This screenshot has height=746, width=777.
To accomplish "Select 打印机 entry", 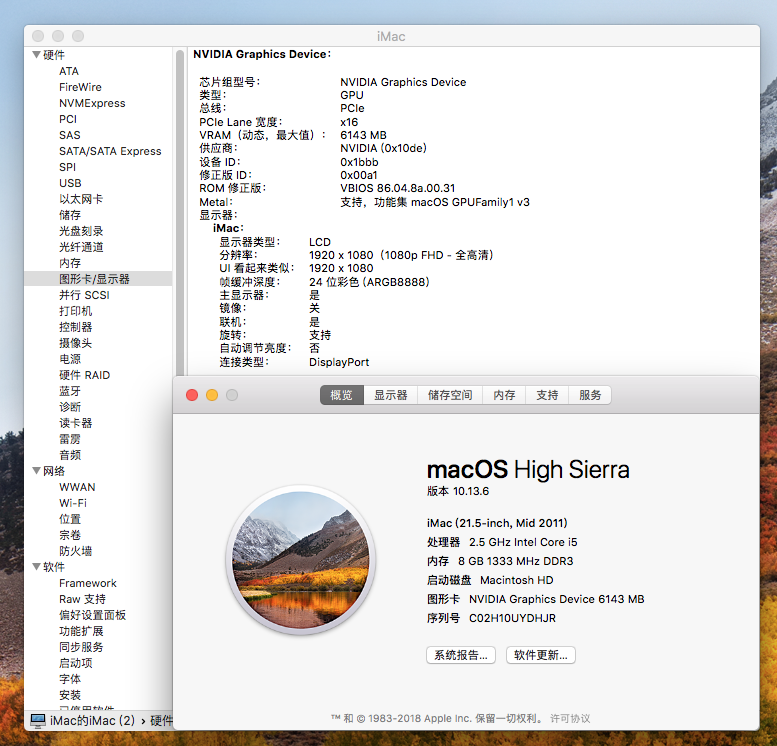I will (x=75, y=311).
